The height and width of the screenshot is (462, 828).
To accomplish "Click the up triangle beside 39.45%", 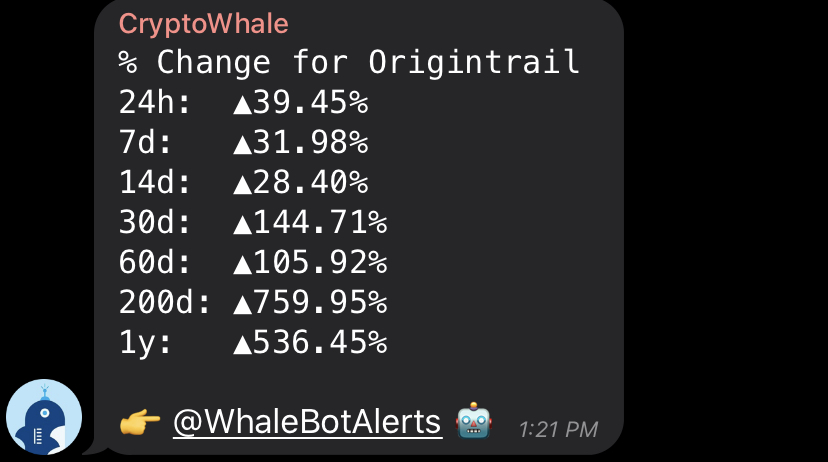I will 242,105.
